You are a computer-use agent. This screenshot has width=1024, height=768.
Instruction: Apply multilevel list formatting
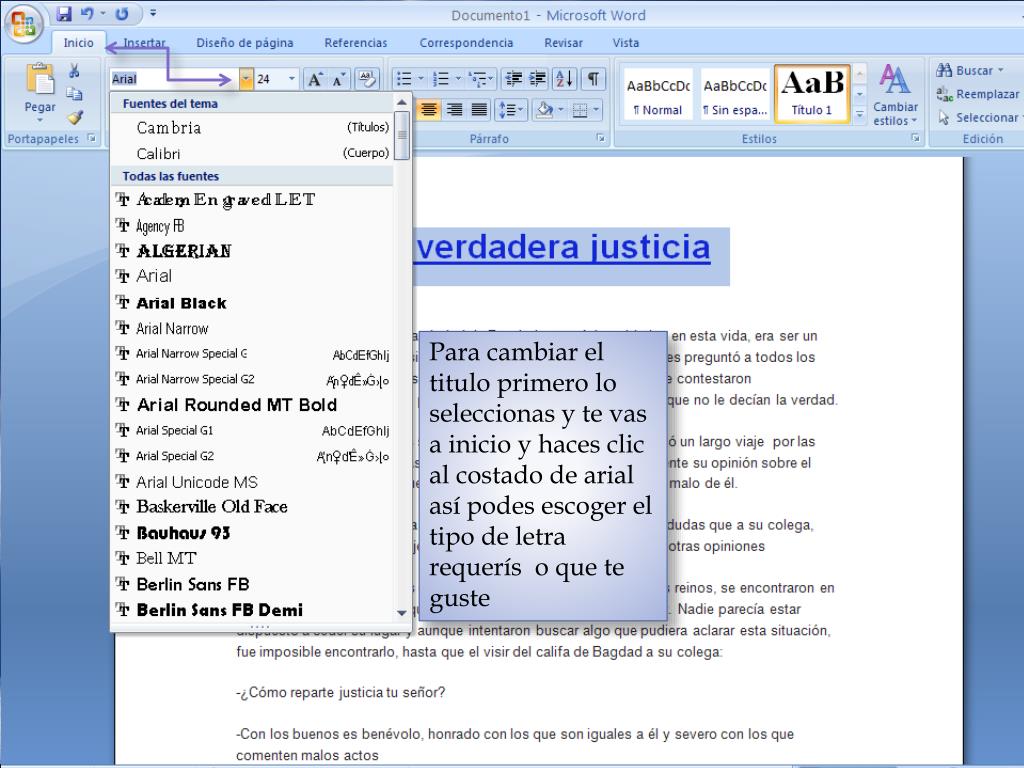coord(477,80)
